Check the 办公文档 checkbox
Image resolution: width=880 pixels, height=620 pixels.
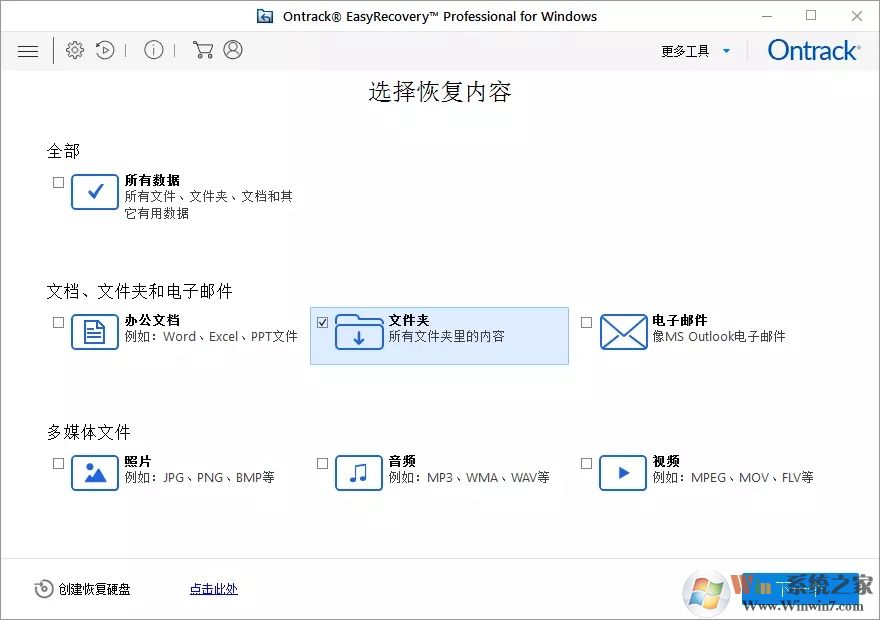point(57,321)
